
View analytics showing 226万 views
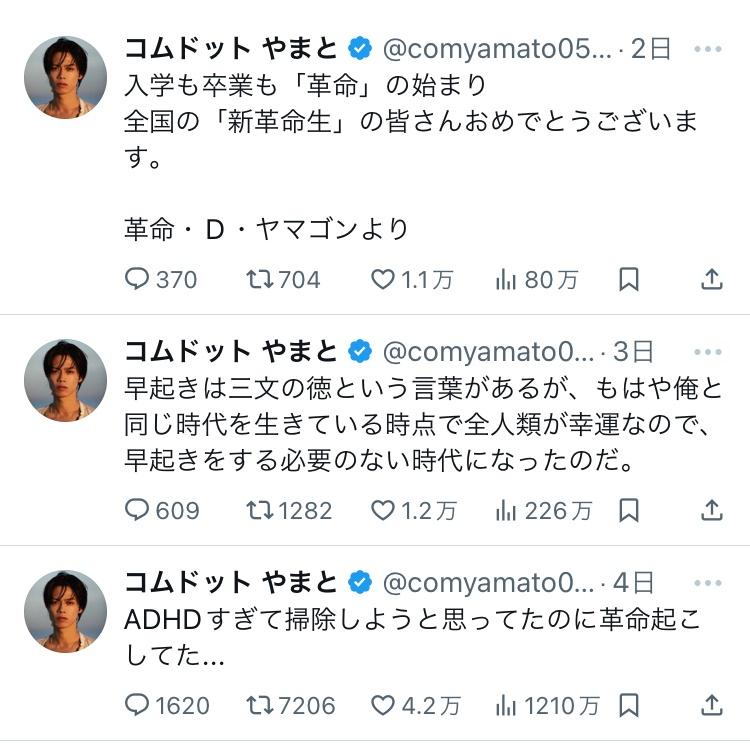tap(543, 510)
